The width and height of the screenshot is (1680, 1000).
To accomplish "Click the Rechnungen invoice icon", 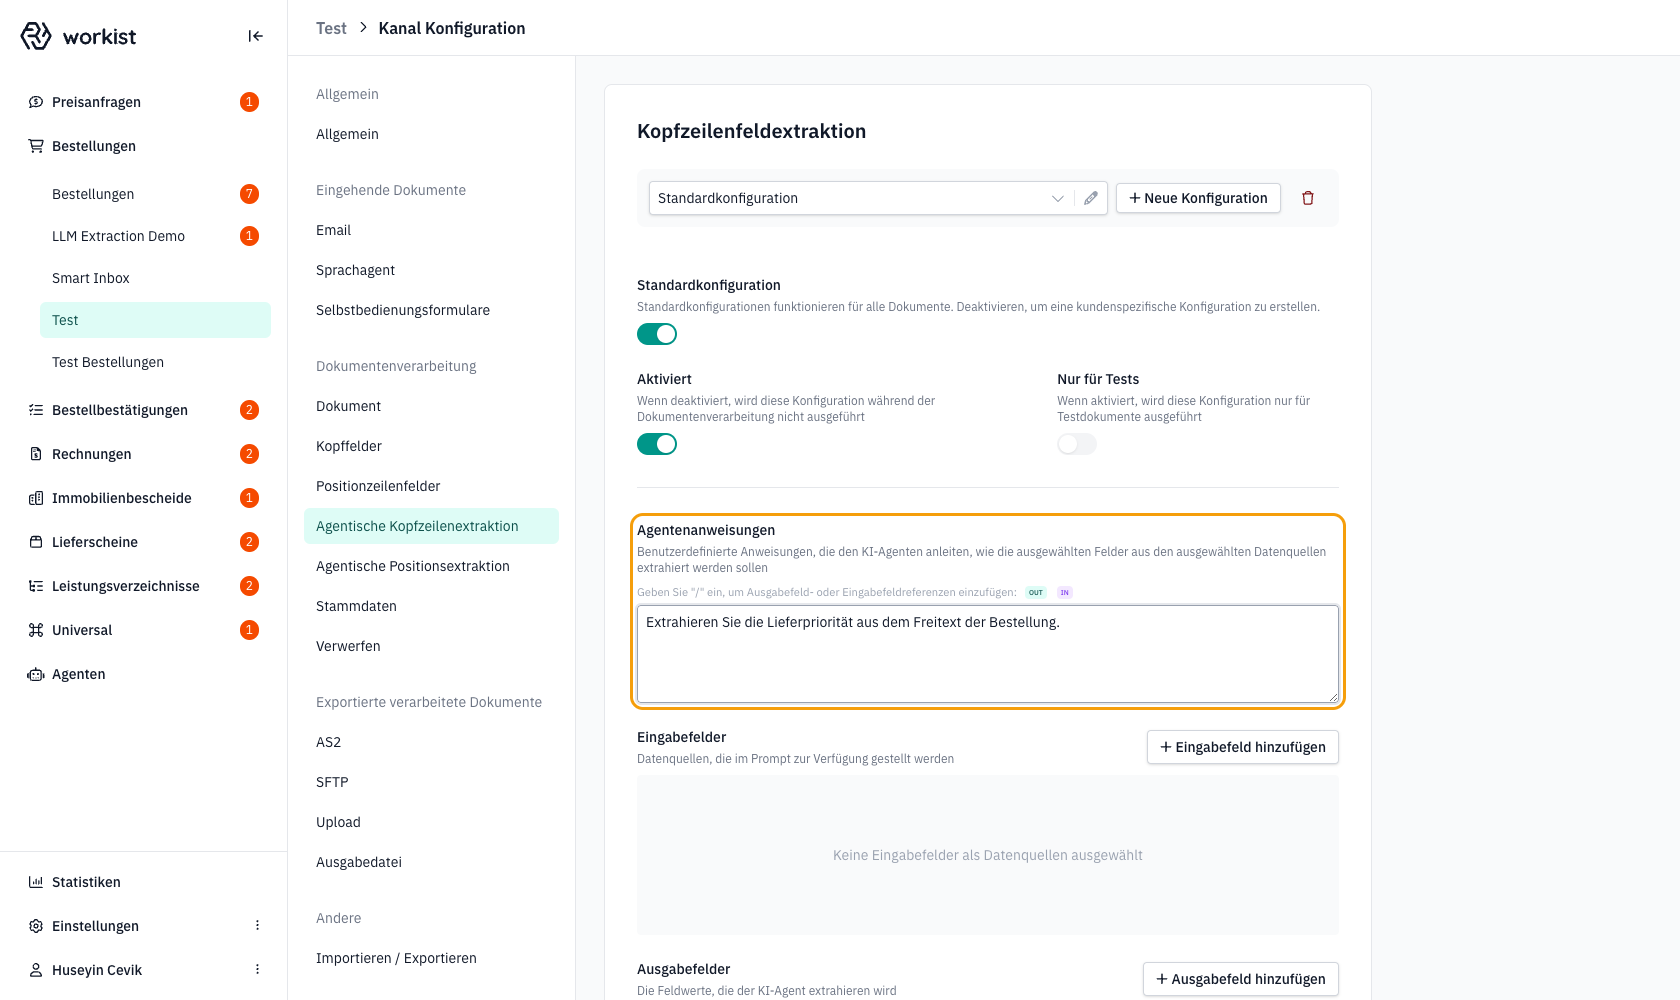I will tap(36, 454).
